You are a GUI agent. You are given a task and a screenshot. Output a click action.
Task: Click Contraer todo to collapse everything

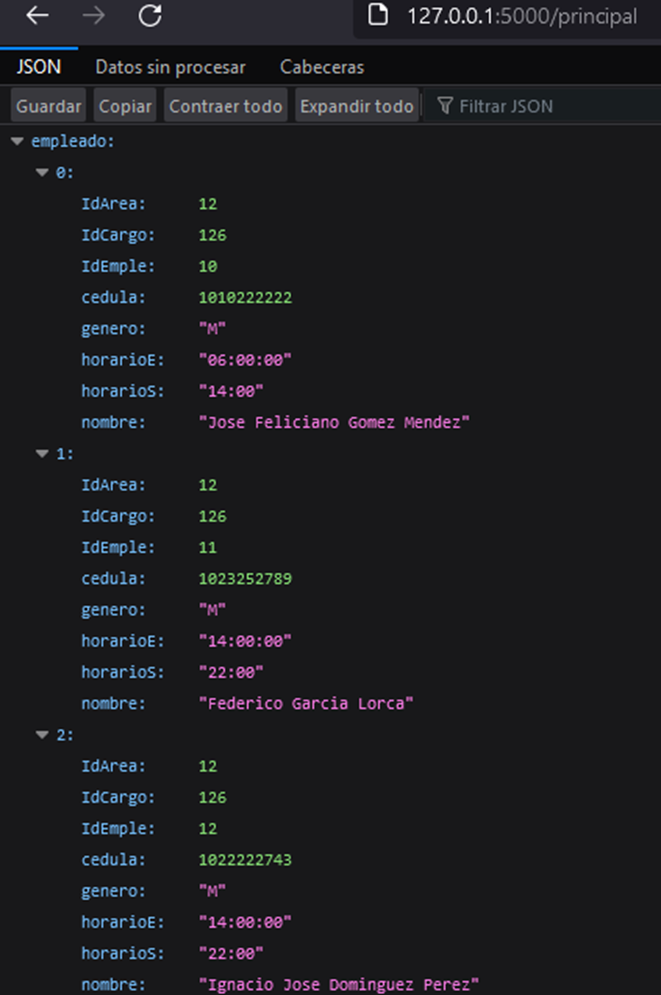coord(225,104)
